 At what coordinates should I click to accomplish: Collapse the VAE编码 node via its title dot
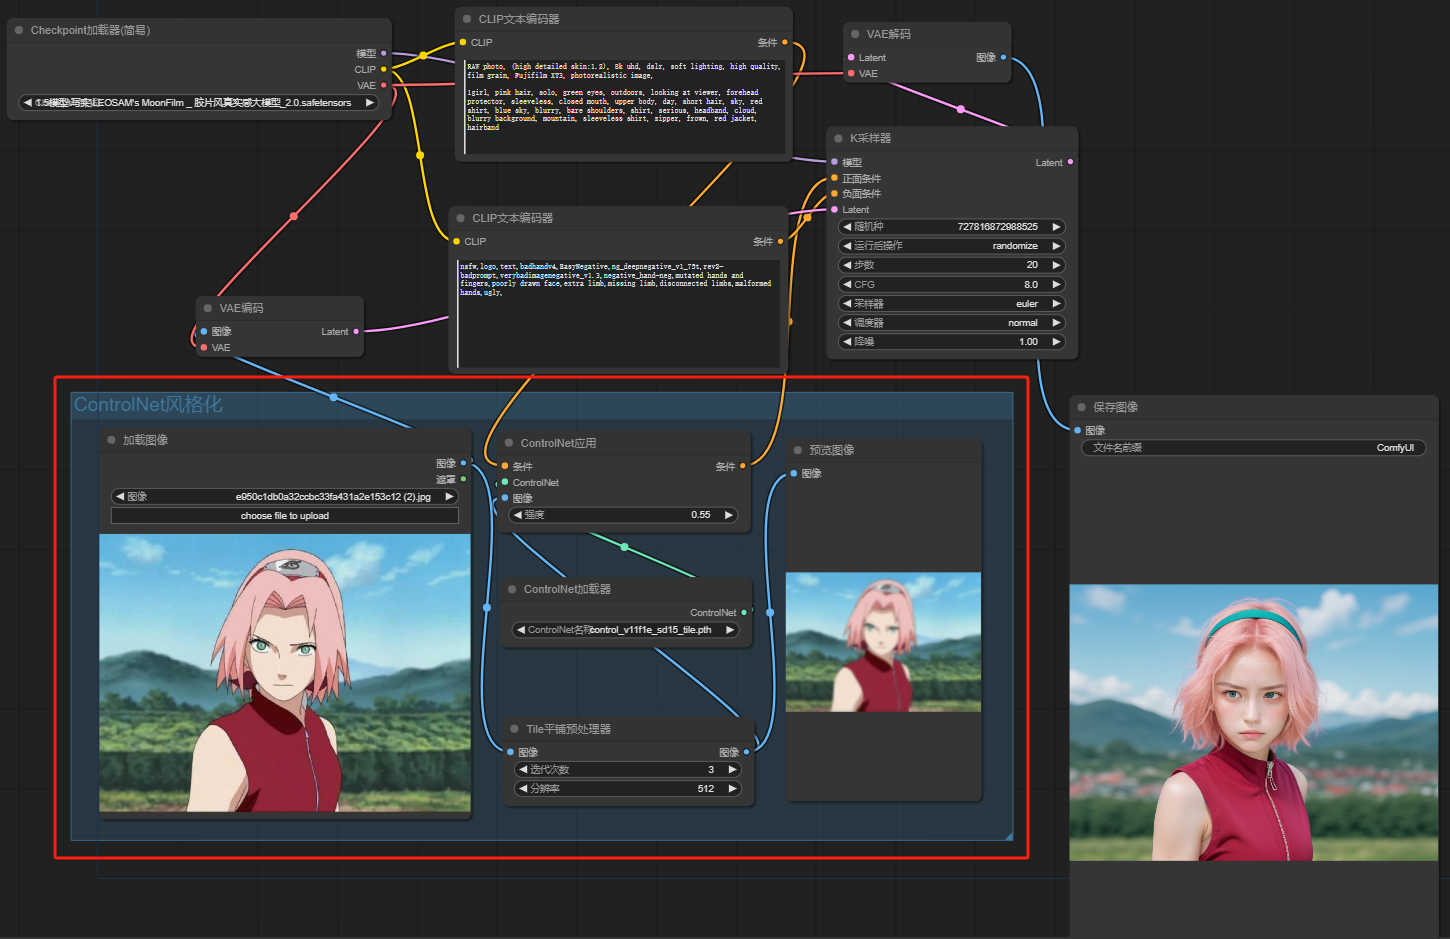pos(208,308)
